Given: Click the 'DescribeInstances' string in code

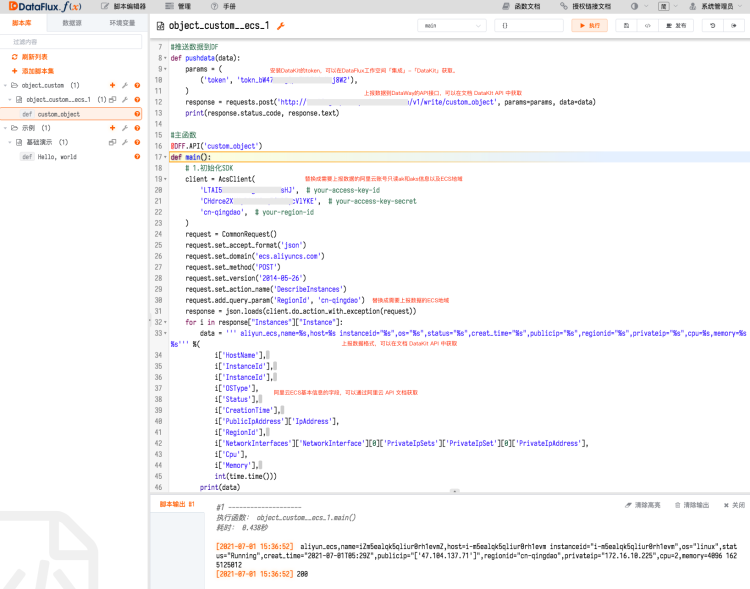Looking at the screenshot, I should [x=308, y=289].
